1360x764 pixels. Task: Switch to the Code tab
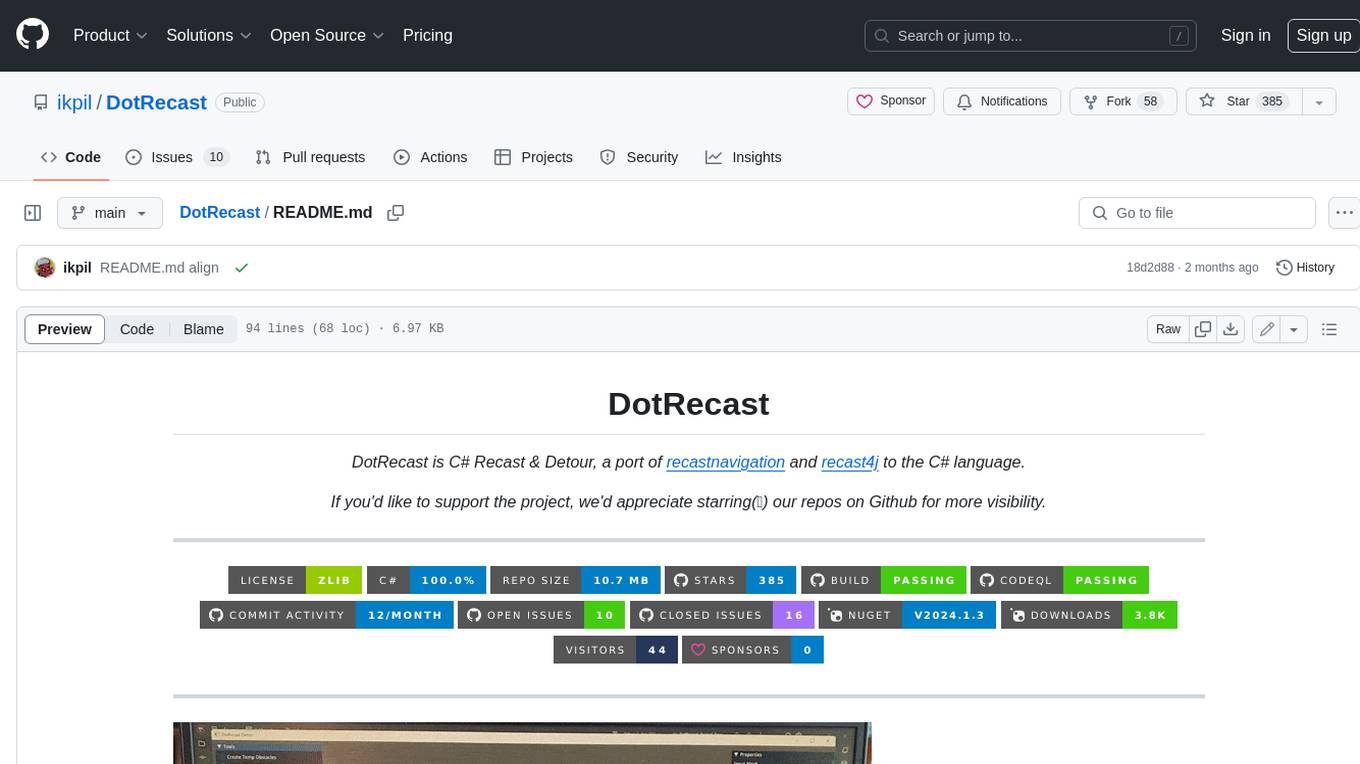click(70, 157)
